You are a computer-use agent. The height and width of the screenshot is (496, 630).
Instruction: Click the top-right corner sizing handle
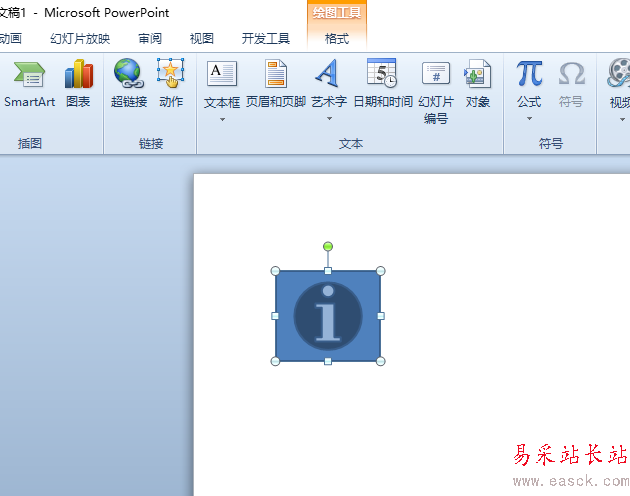(380, 271)
